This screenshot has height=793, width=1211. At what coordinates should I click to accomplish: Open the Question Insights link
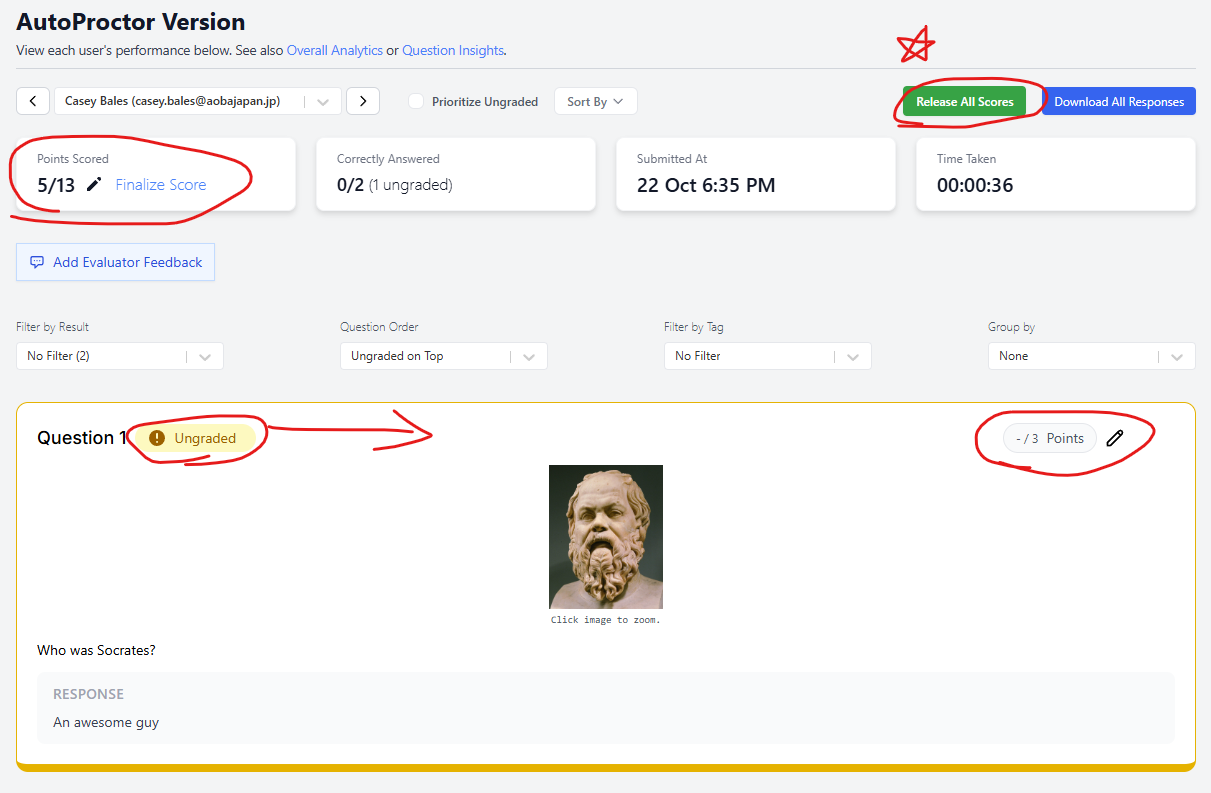452,50
